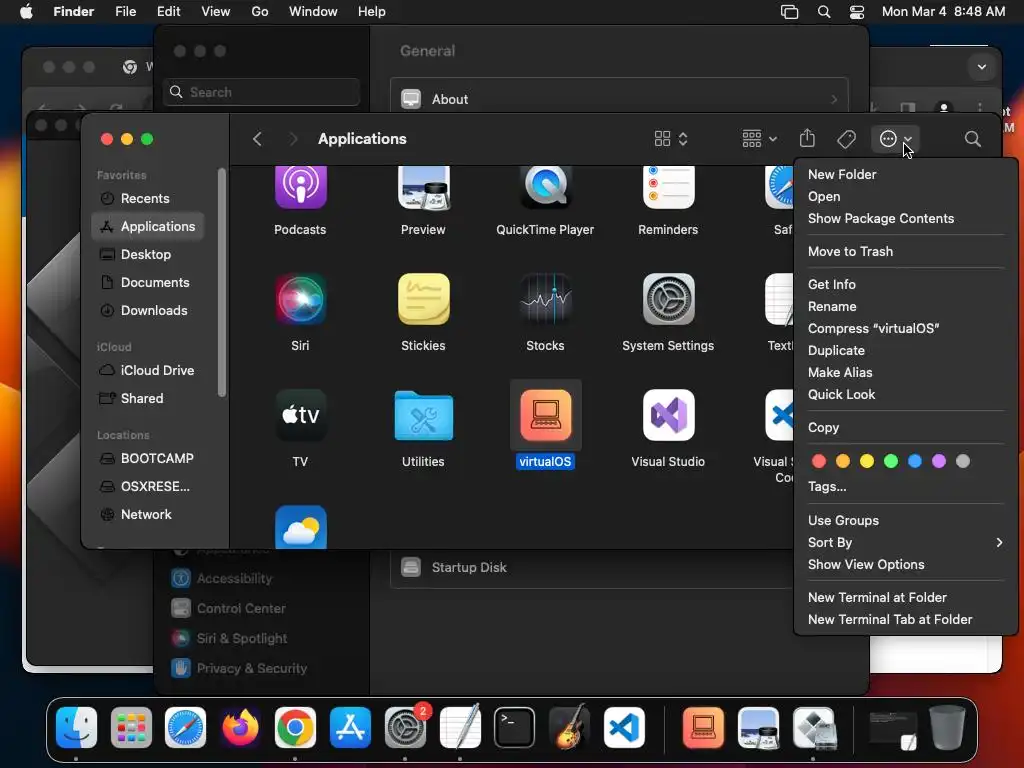Screen dimensions: 1024x768
Task: Open the Go menu in menu bar
Action: click(260, 12)
